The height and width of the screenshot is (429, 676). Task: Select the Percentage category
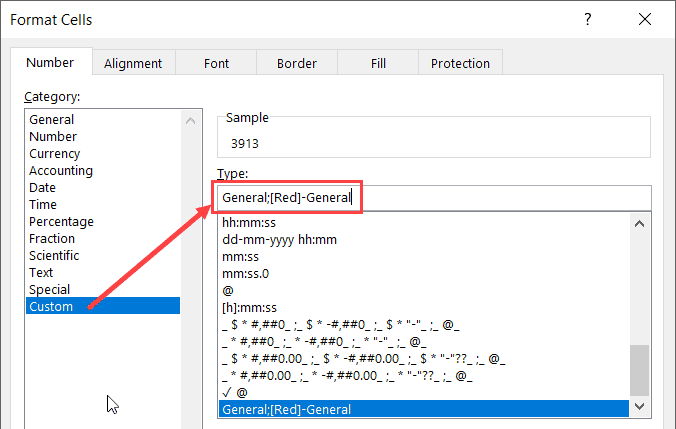(61, 222)
